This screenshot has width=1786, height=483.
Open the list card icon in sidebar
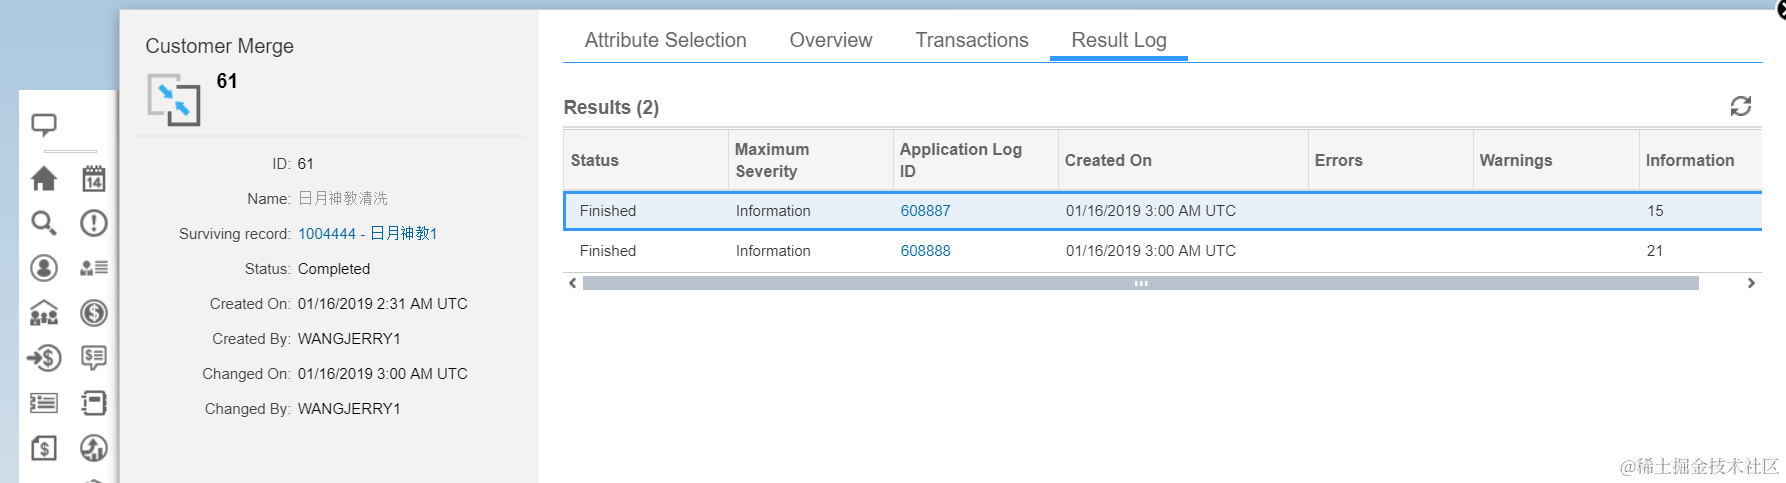[x=44, y=403]
